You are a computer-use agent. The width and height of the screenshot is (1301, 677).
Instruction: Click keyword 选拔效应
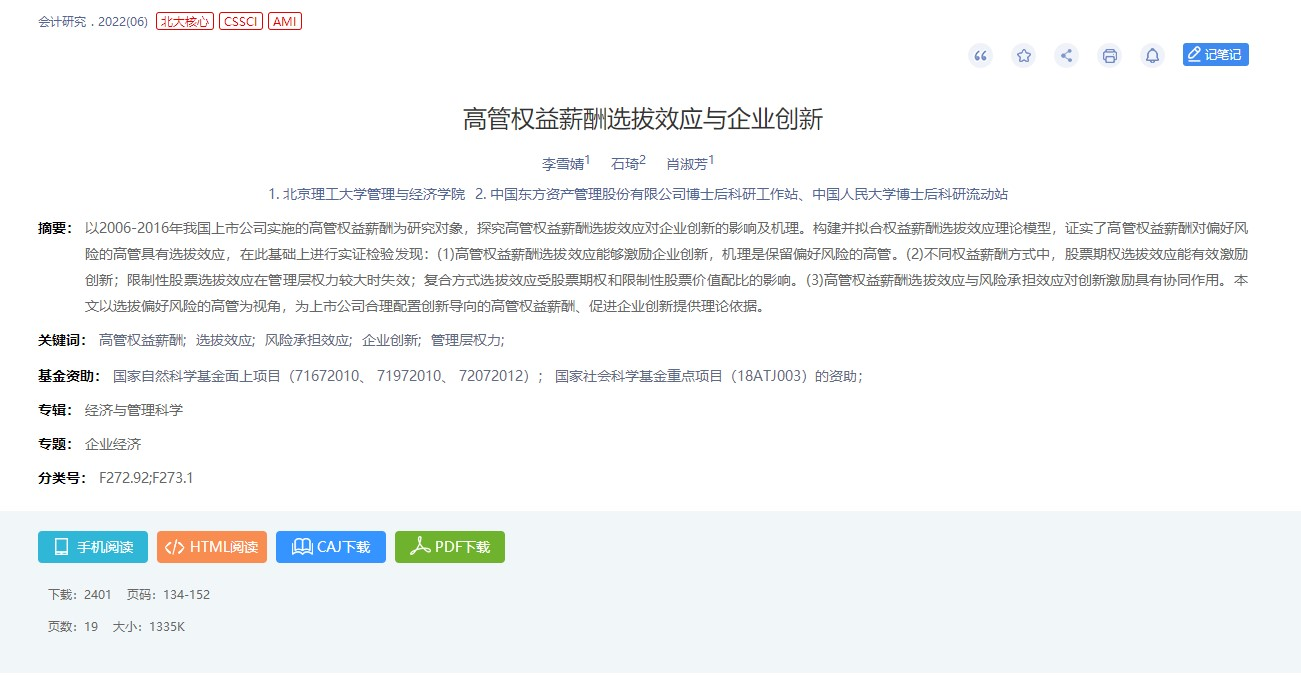(224, 340)
